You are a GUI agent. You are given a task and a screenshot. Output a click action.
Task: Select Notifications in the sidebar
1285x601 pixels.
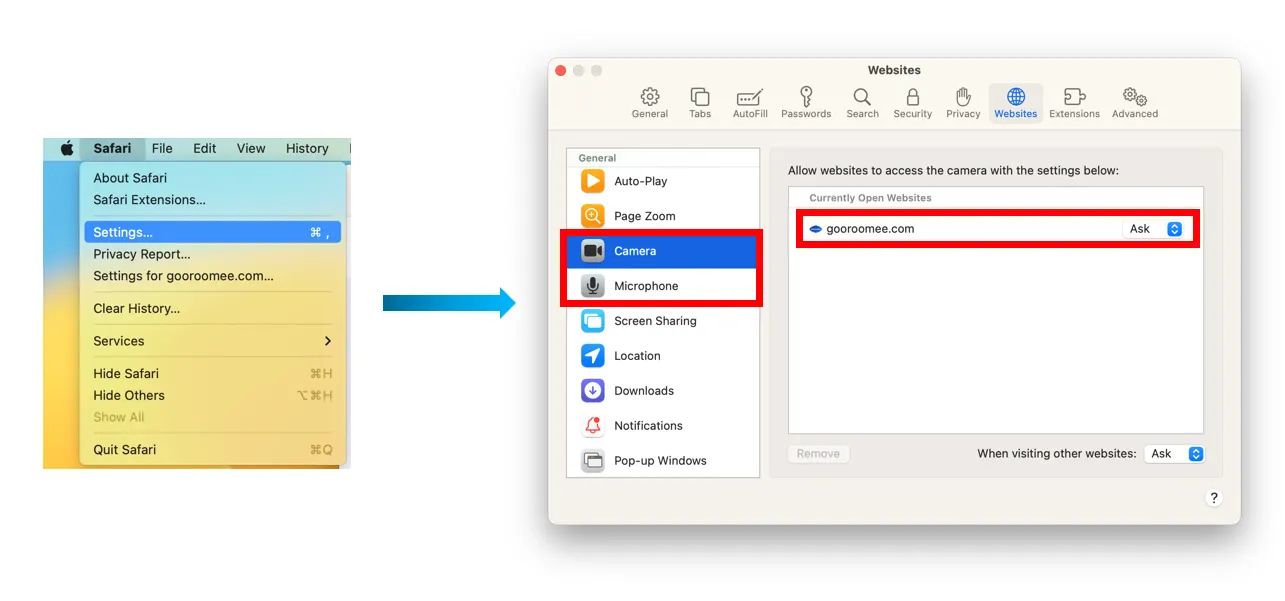[663, 426]
